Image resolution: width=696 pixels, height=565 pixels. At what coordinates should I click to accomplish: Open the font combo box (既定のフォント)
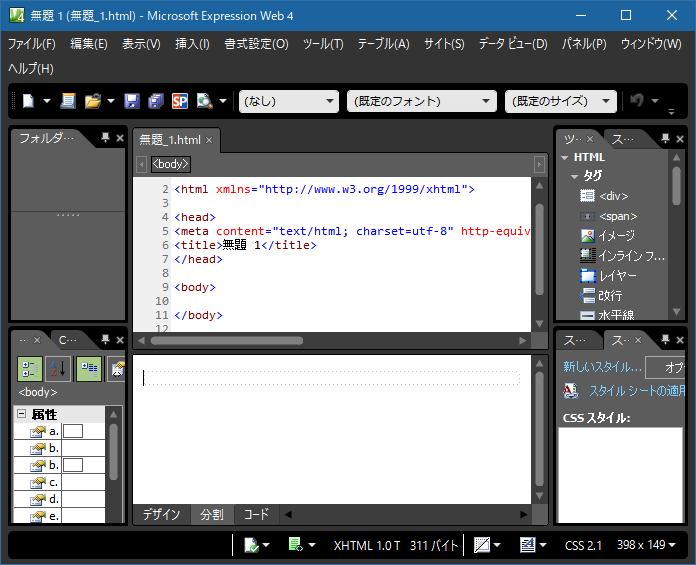[422, 101]
